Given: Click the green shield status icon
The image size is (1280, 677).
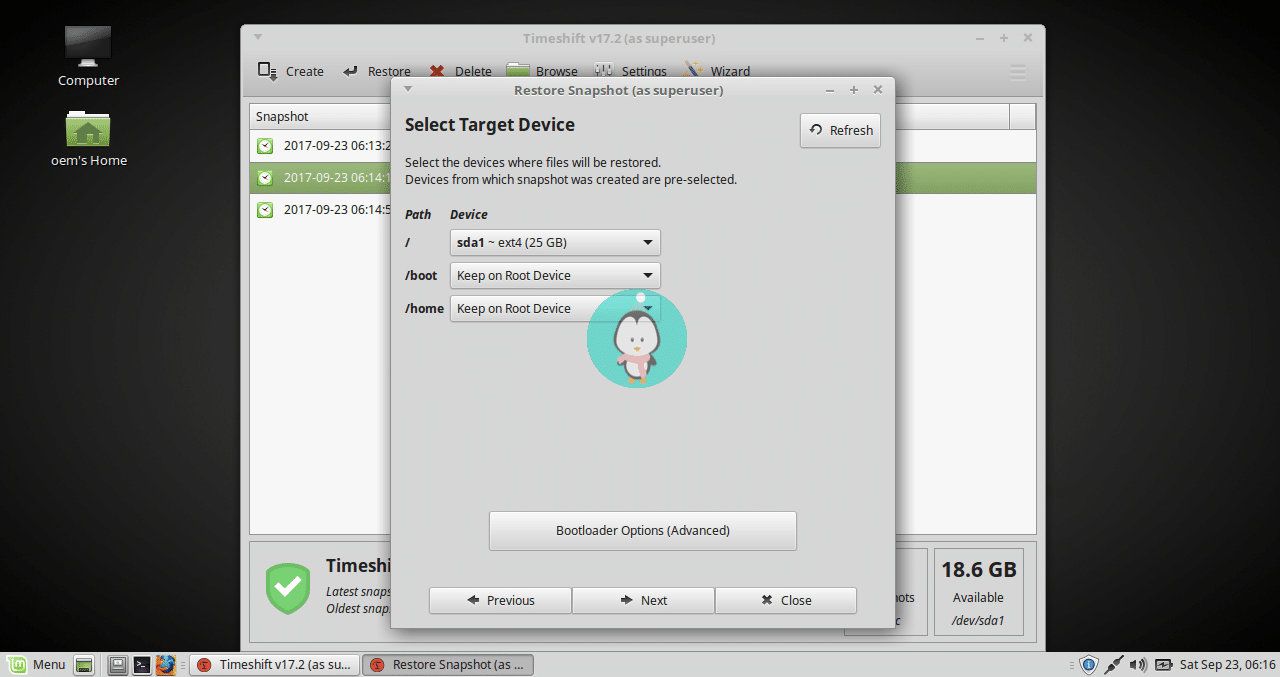Looking at the screenshot, I should pyautogui.click(x=287, y=588).
